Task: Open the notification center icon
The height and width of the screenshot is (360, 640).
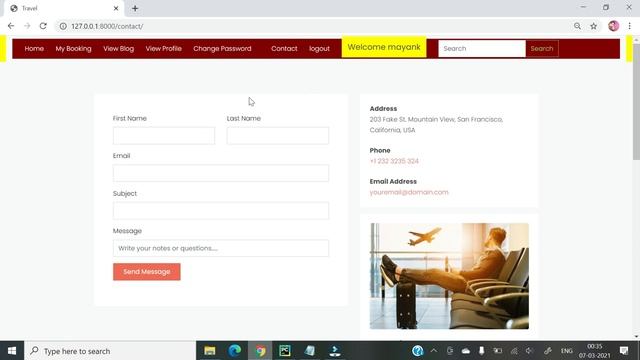Action: coord(624,351)
